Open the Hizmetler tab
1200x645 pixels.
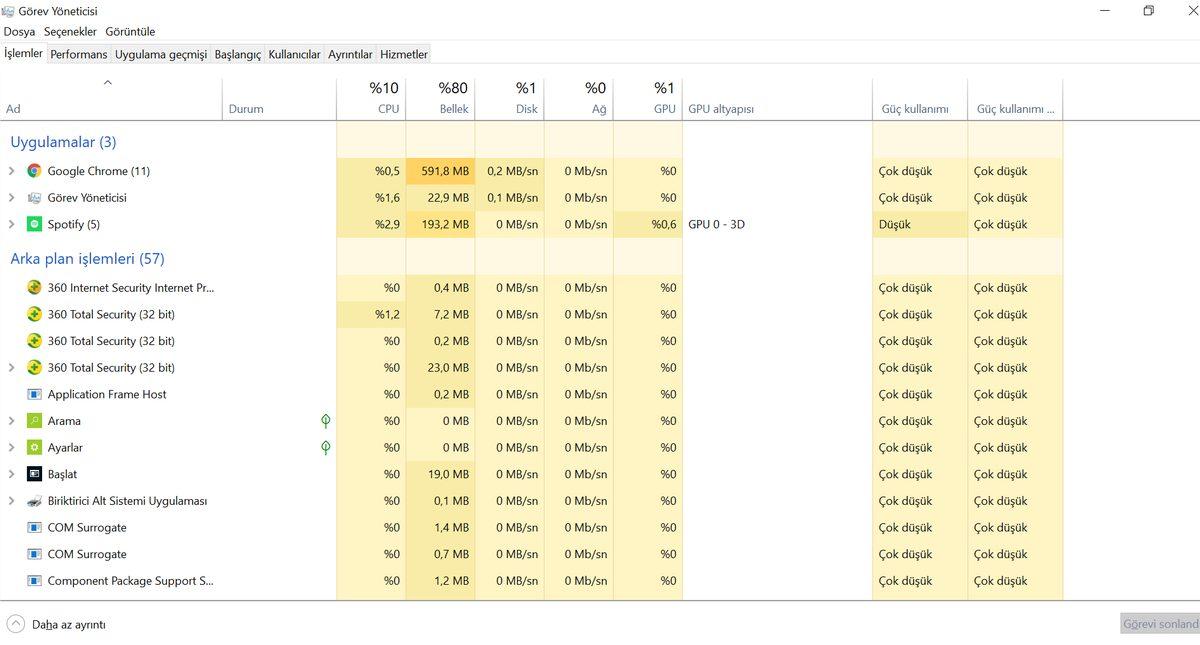click(x=403, y=54)
